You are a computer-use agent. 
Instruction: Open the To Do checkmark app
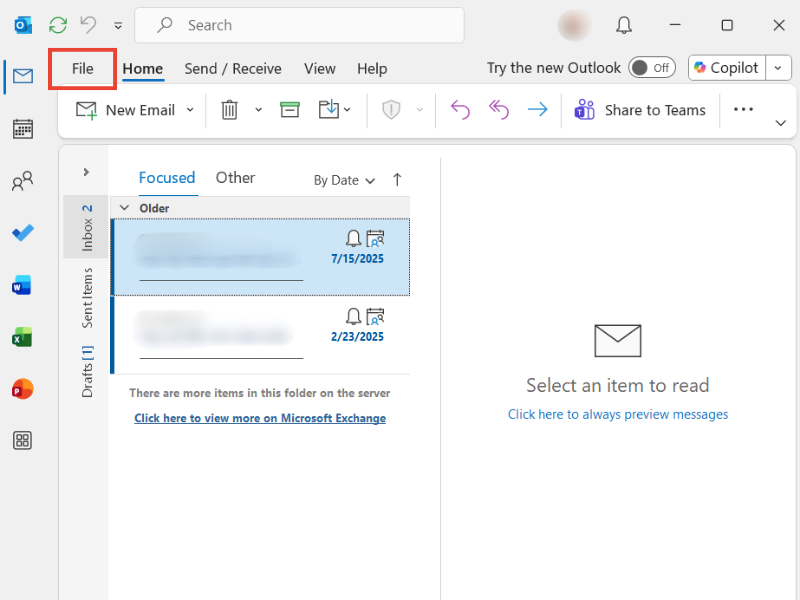tap(22, 233)
